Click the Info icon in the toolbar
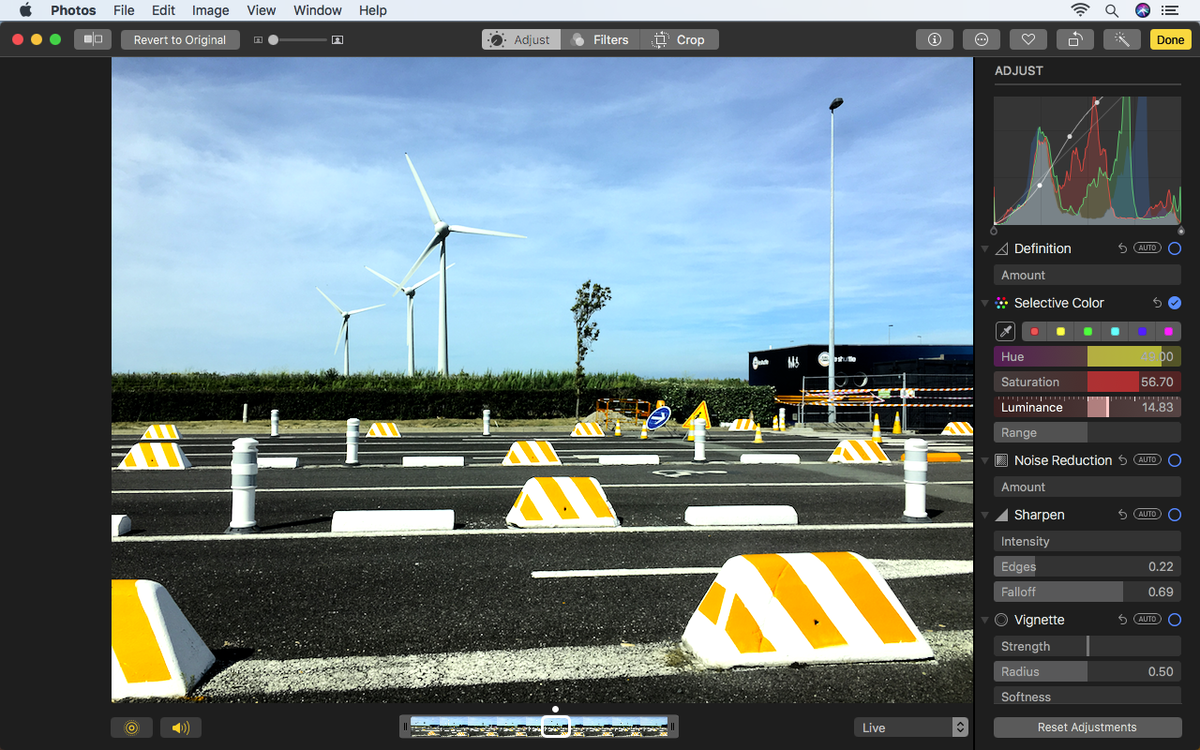Image resolution: width=1200 pixels, height=750 pixels. (934, 39)
